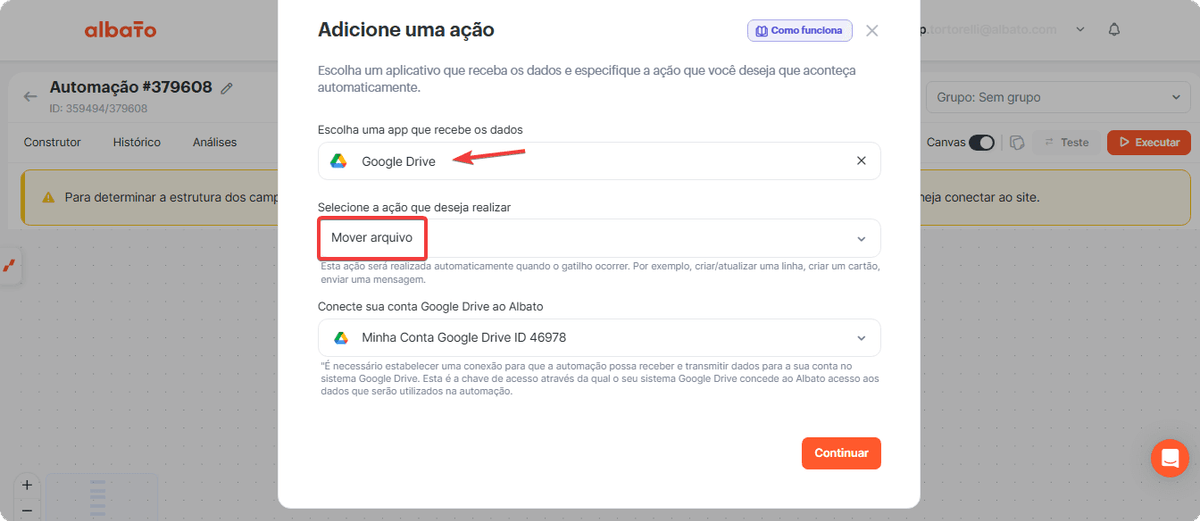
Task: Toggle the Canvas switch
Action: [x=982, y=142]
